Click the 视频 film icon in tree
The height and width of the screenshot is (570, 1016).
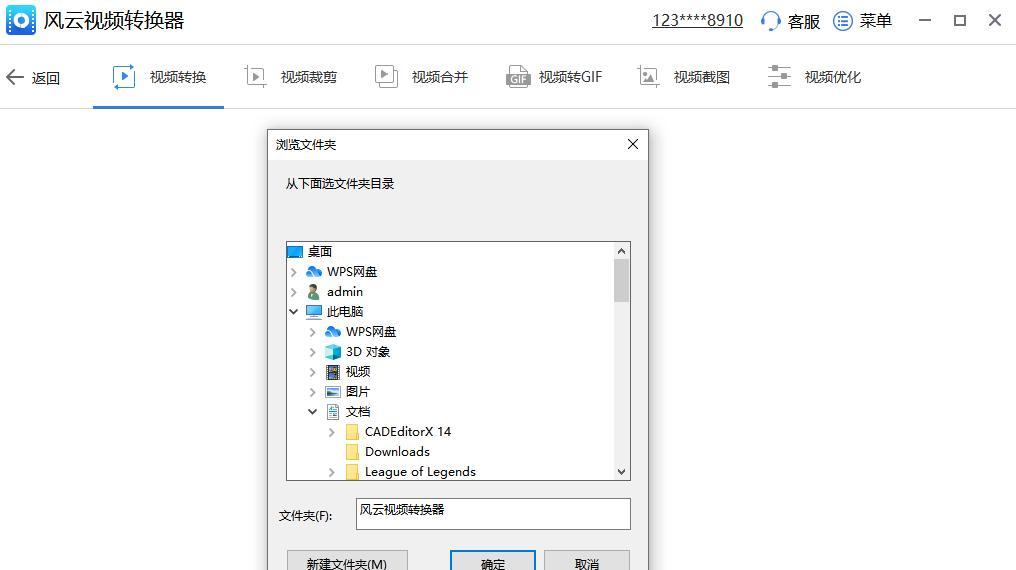click(333, 372)
